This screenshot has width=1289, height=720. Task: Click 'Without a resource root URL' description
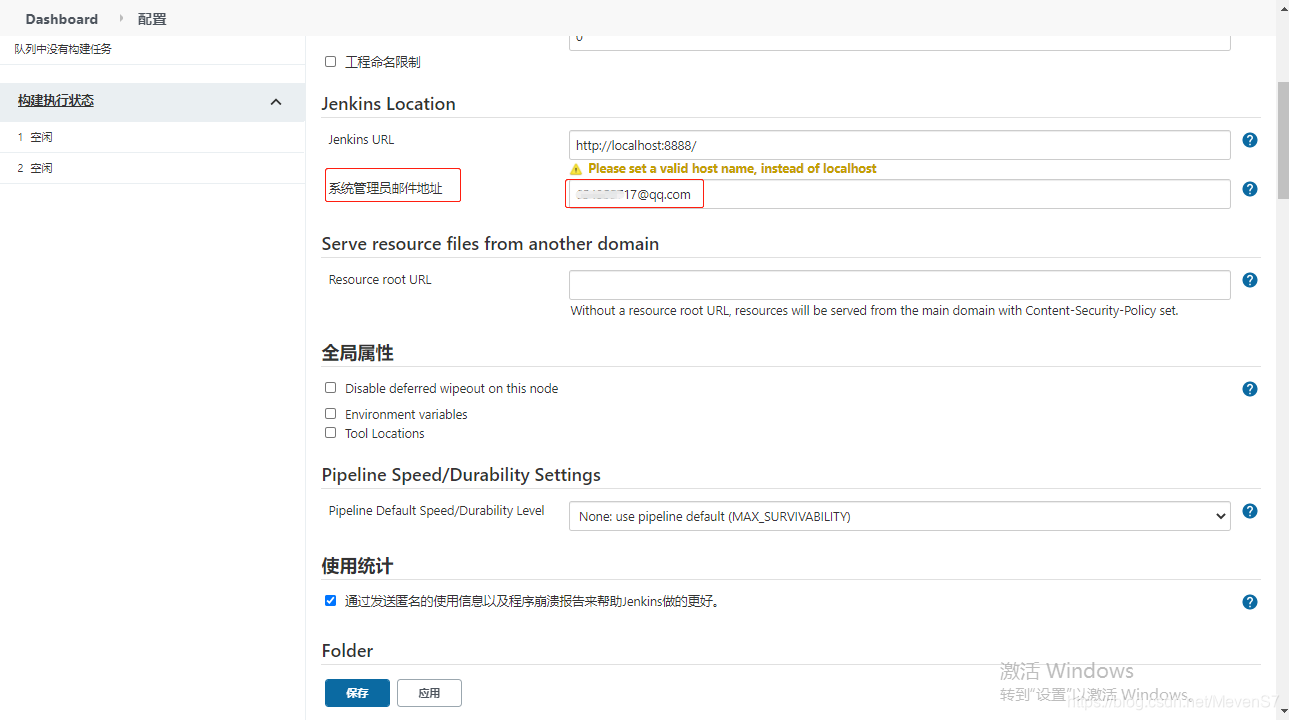pos(874,311)
